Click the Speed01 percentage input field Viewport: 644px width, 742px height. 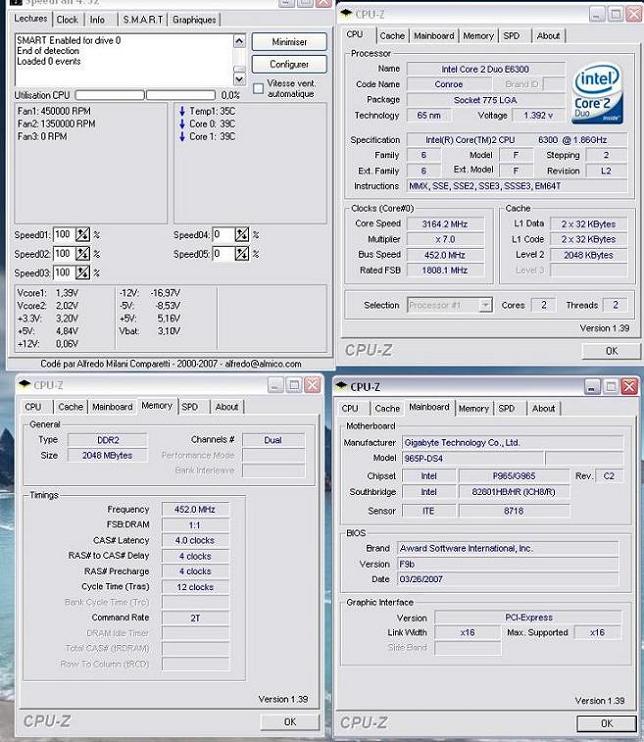pos(63,235)
